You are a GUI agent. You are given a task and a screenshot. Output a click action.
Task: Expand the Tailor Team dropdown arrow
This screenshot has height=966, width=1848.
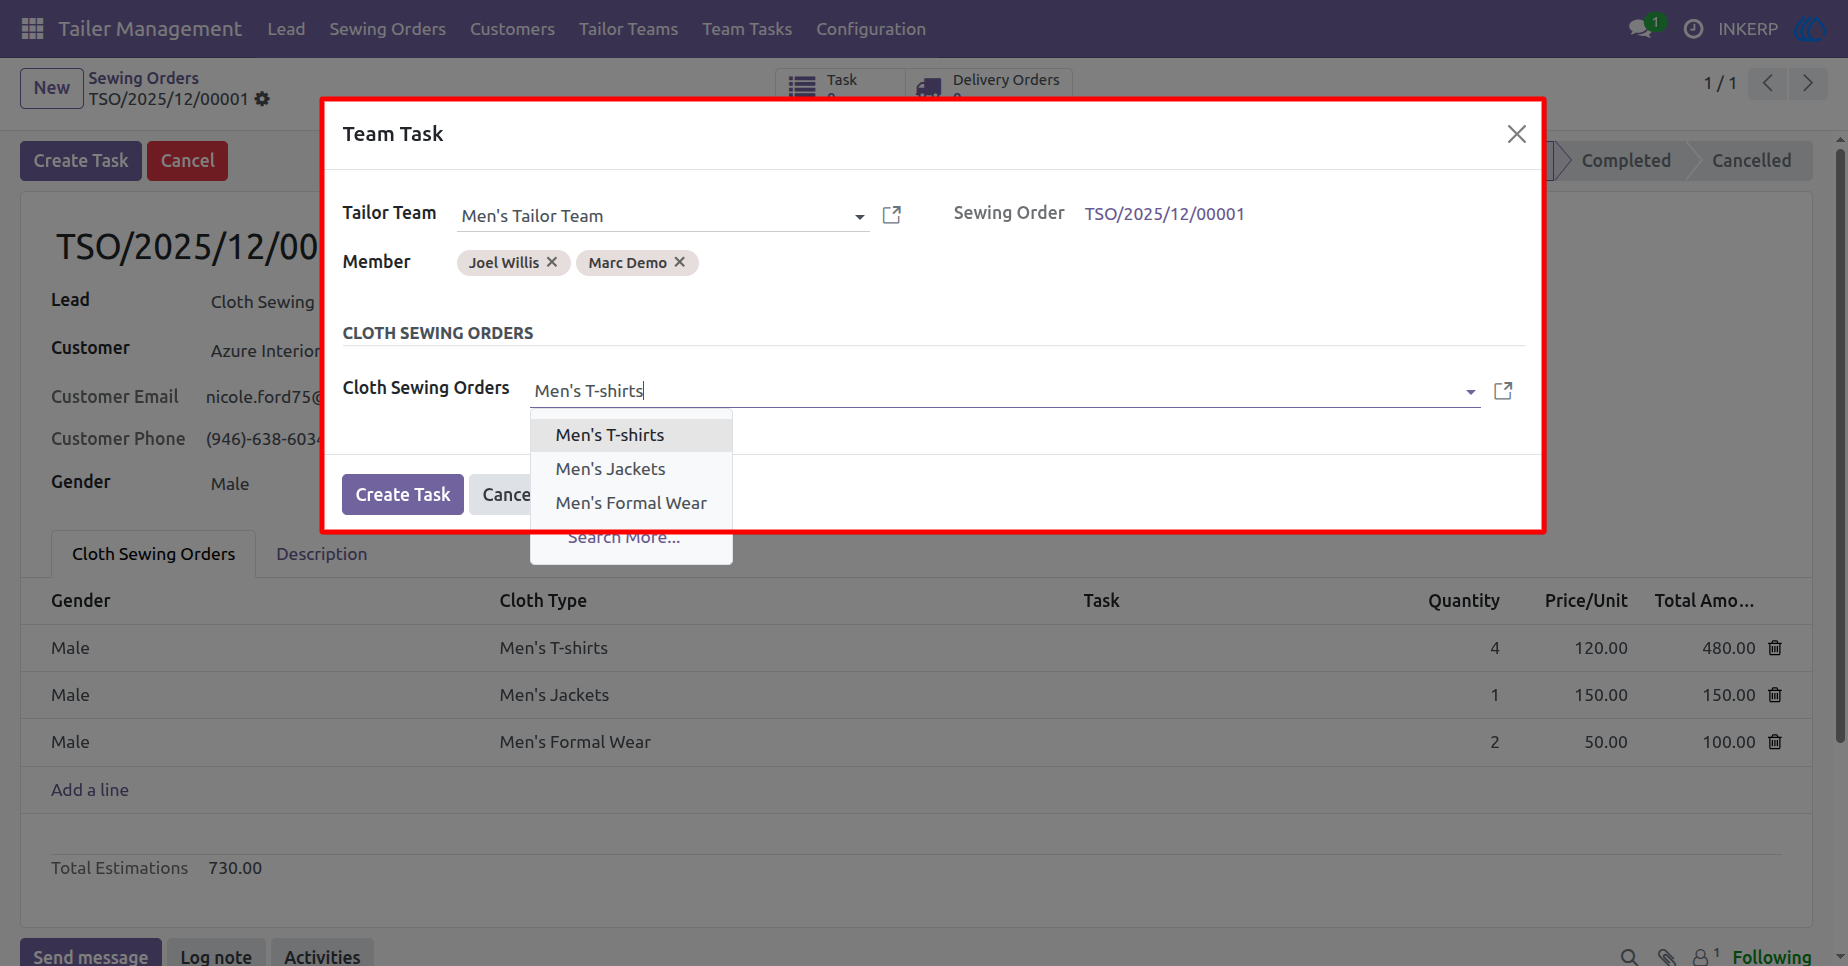[859, 217]
